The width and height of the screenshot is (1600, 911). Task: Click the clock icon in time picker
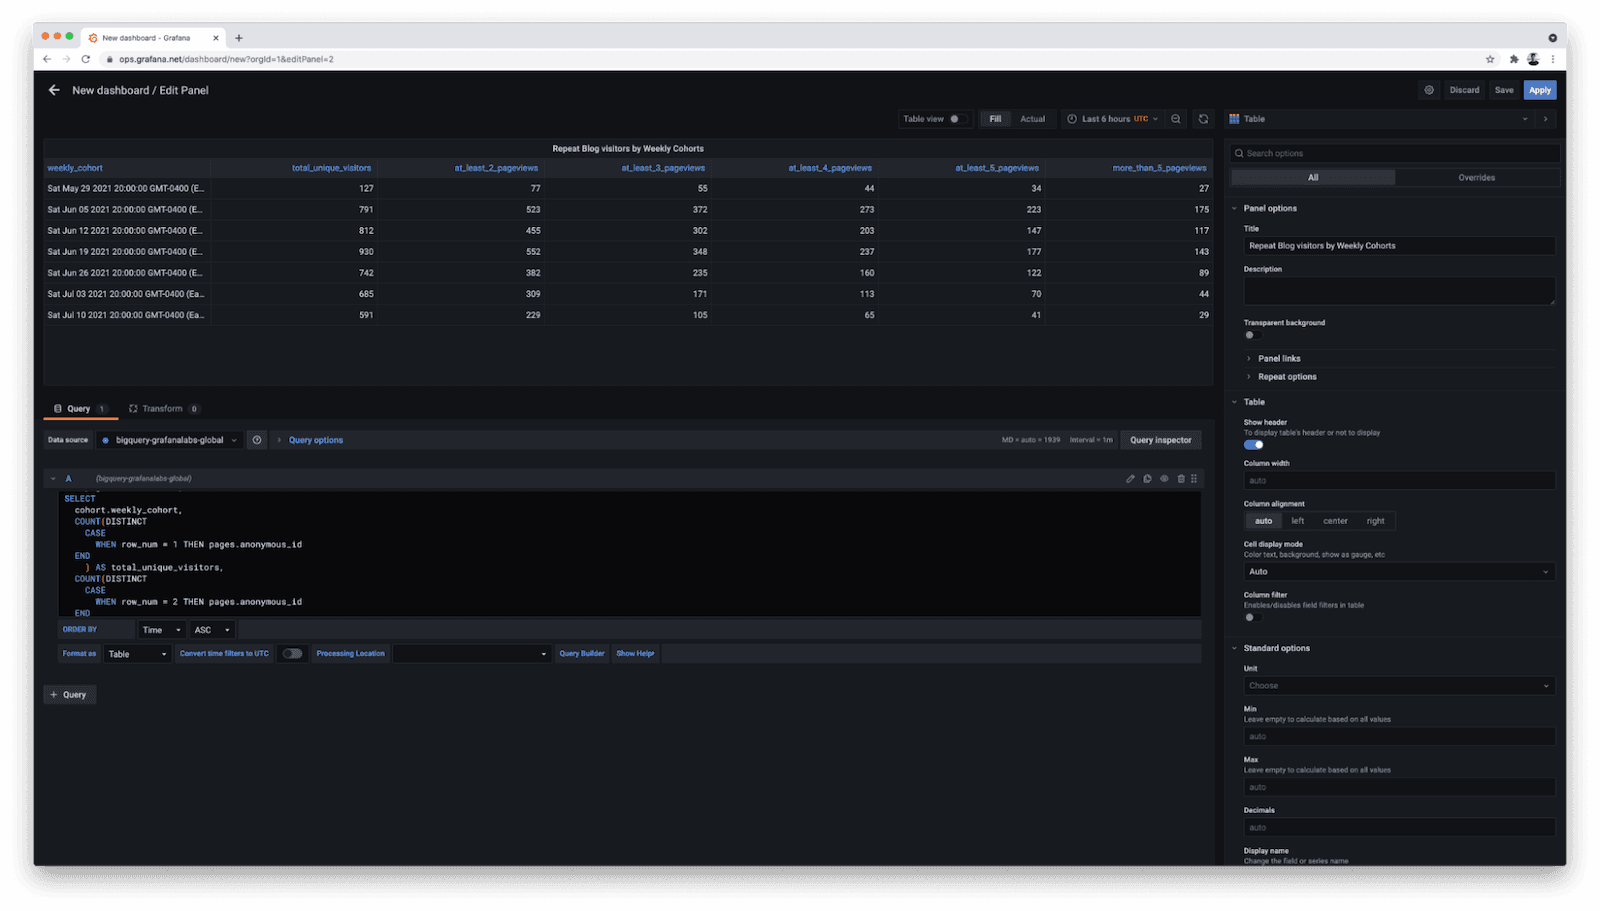point(1072,119)
